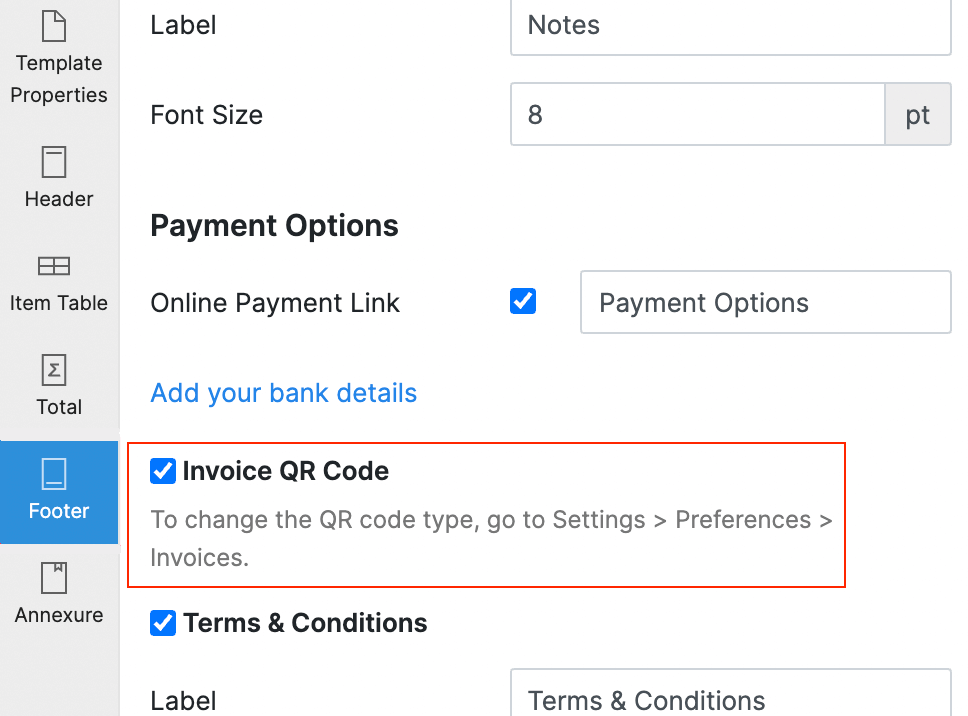The height and width of the screenshot is (716, 968).
Task: Click the Payment Options section heading
Action: pyautogui.click(x=274, y=226)
